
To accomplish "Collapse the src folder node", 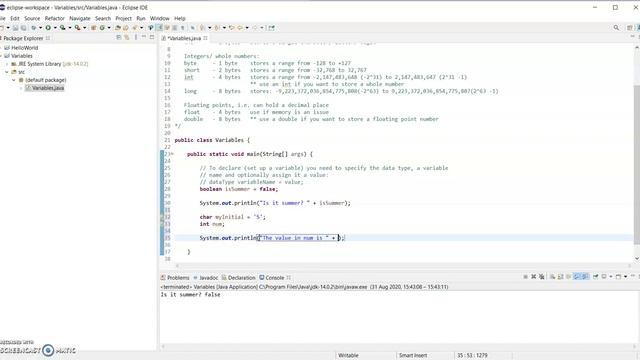I will pos(7,72).
